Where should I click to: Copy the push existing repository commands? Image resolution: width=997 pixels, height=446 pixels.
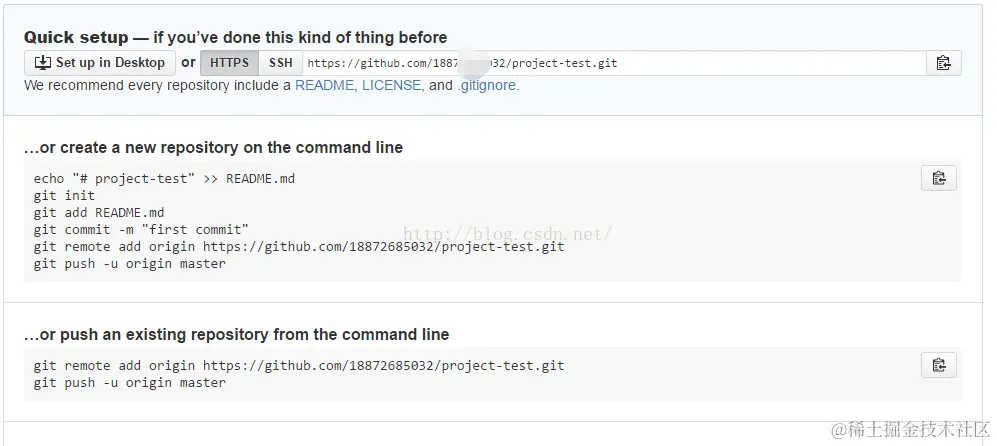click(x=938, y=365)
